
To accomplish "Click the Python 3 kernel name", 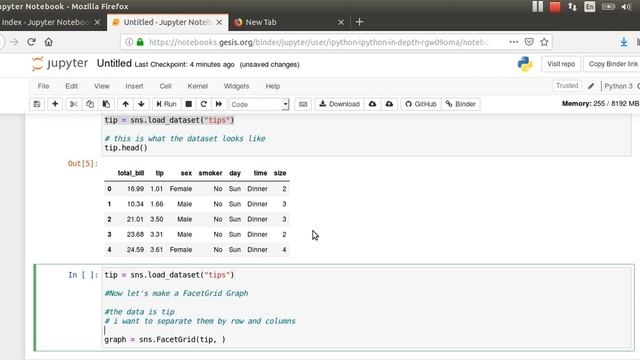I will pyautogui.click(x=618, y=86).
